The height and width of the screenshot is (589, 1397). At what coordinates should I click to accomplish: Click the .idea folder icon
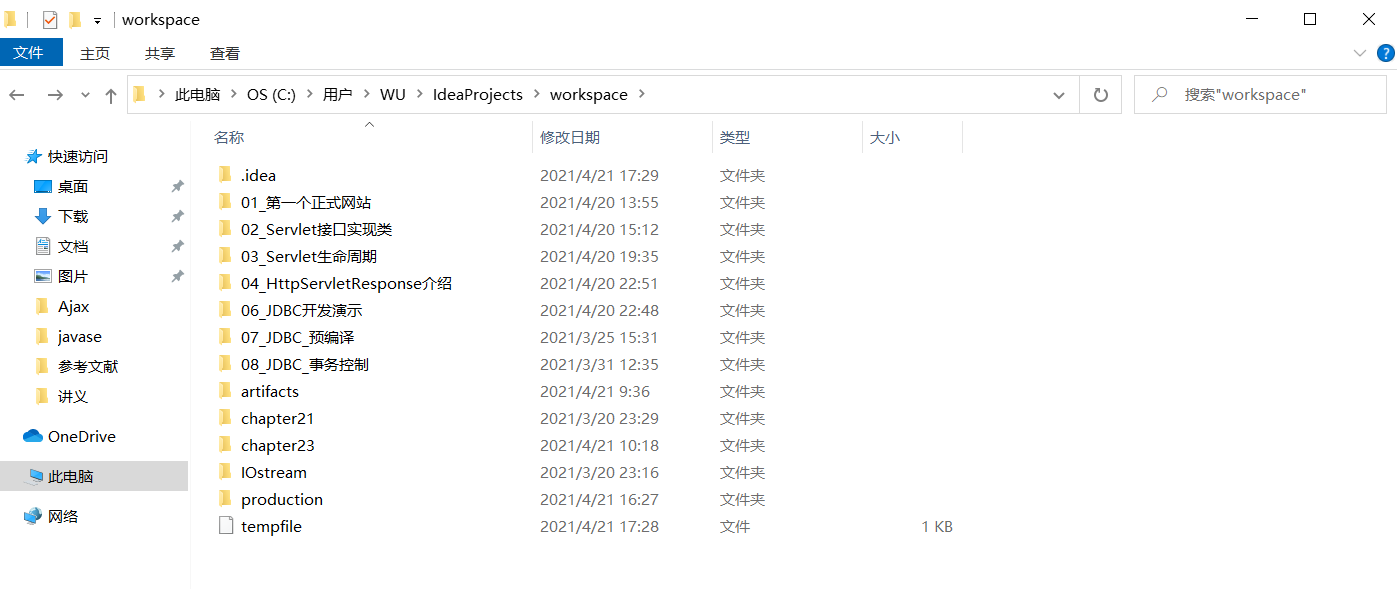pyautogui.click(x=225, y=175)
